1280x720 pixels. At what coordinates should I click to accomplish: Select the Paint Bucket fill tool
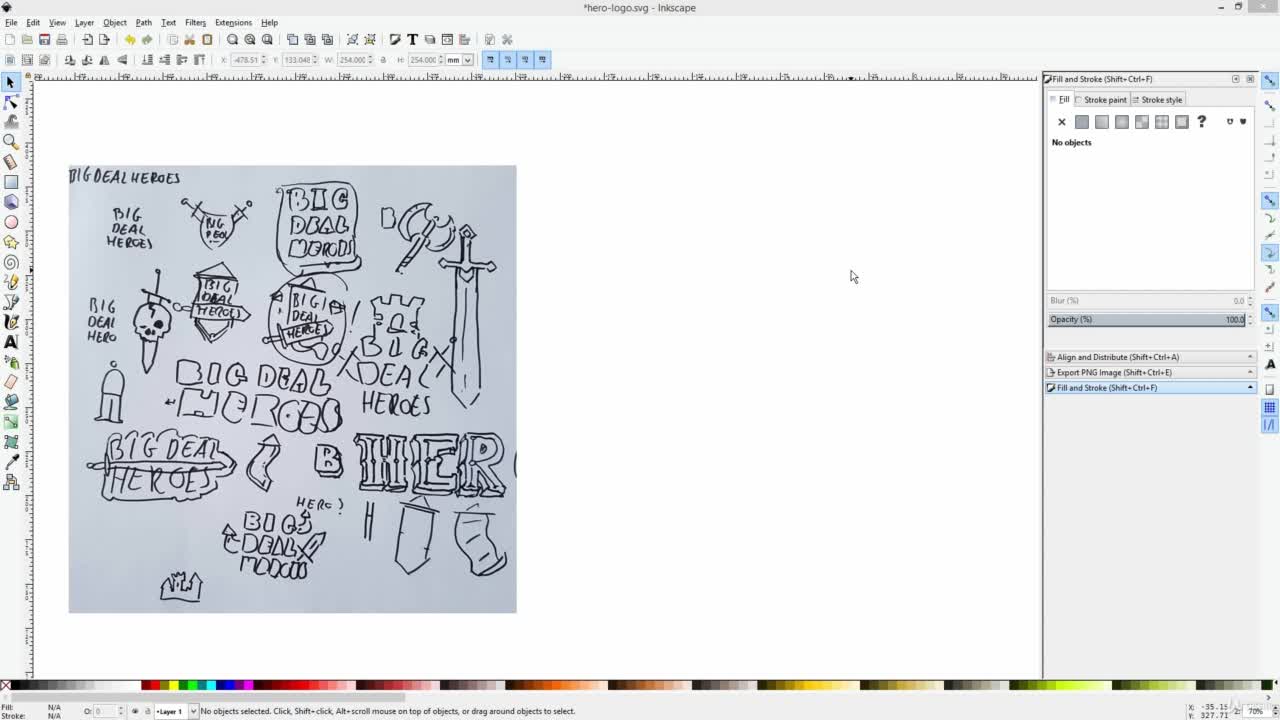(x=11, y=402)
